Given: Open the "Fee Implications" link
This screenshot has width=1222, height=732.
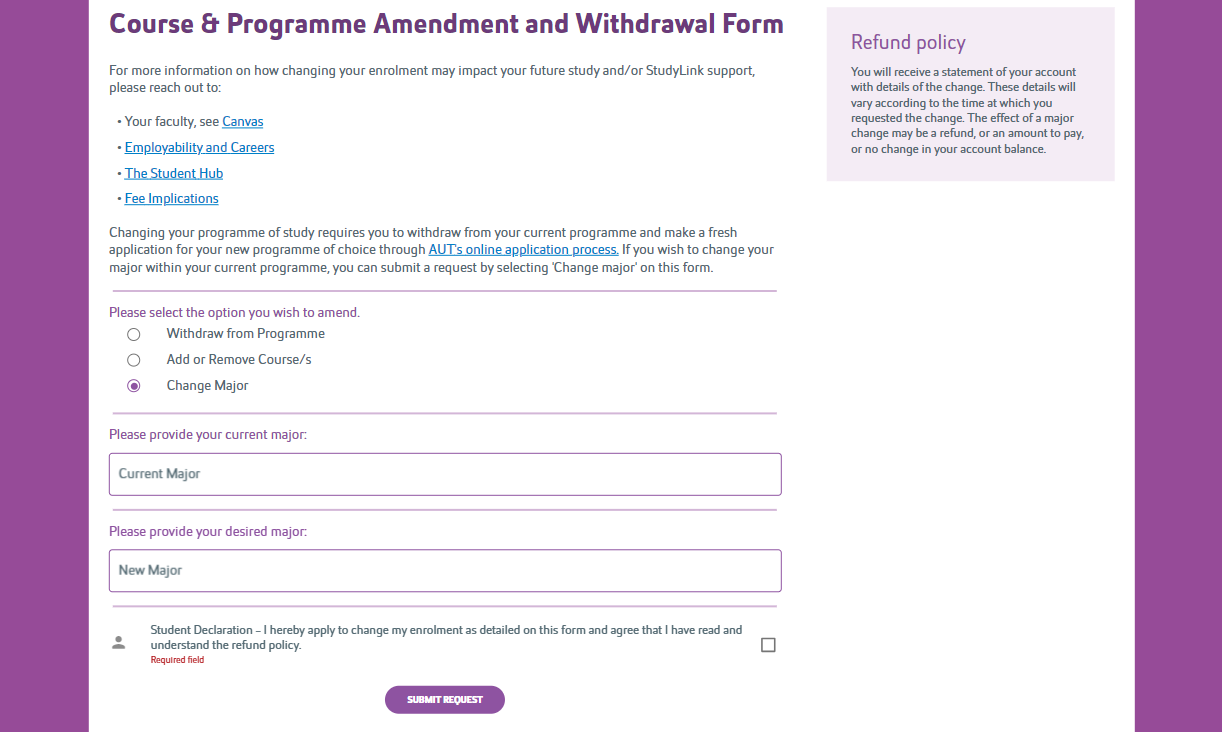Looking at the screenshot, I should click(x=171, y=198).
